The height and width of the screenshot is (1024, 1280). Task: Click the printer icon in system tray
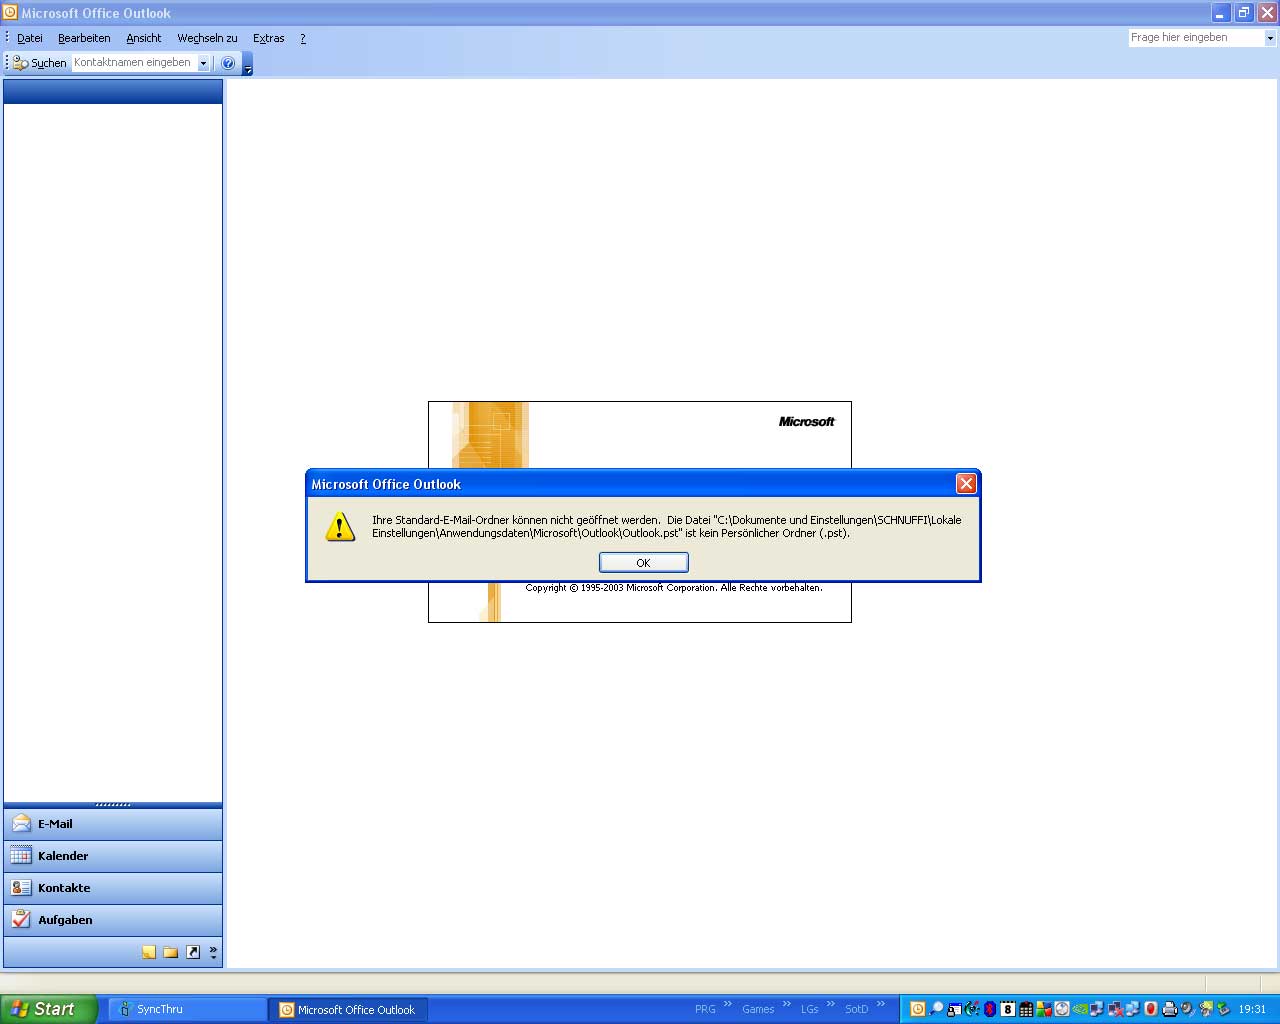(1170, 1009)
